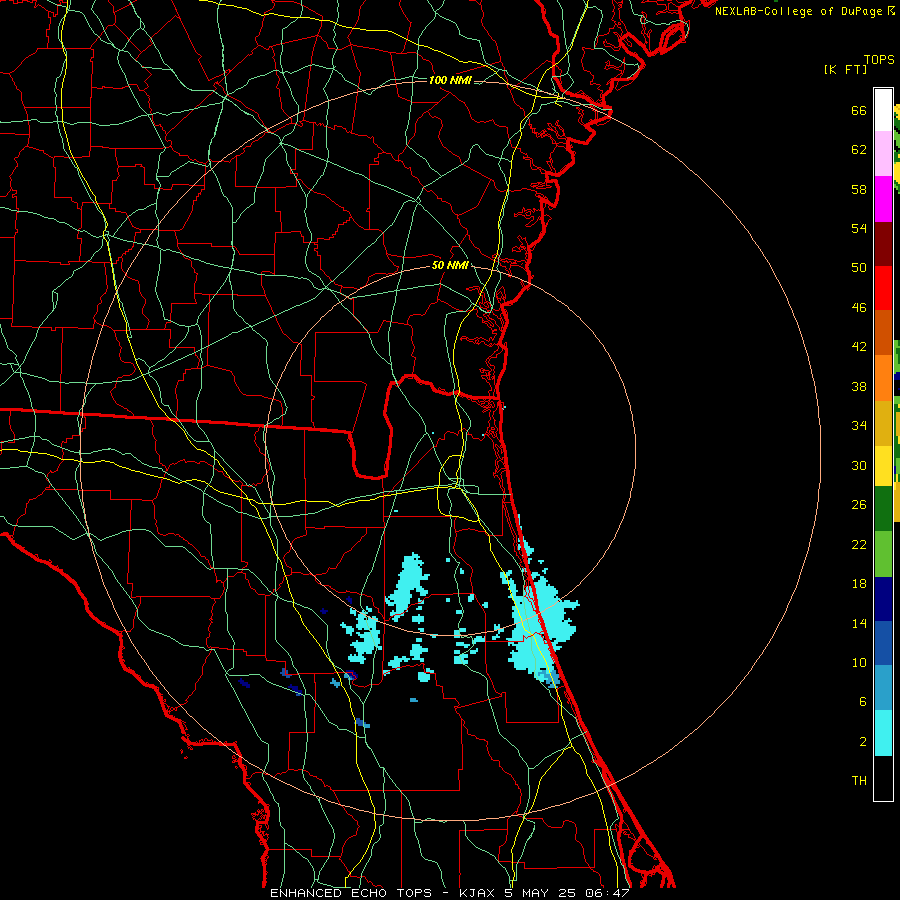Pick the magenta legend color block

[883, 199]
